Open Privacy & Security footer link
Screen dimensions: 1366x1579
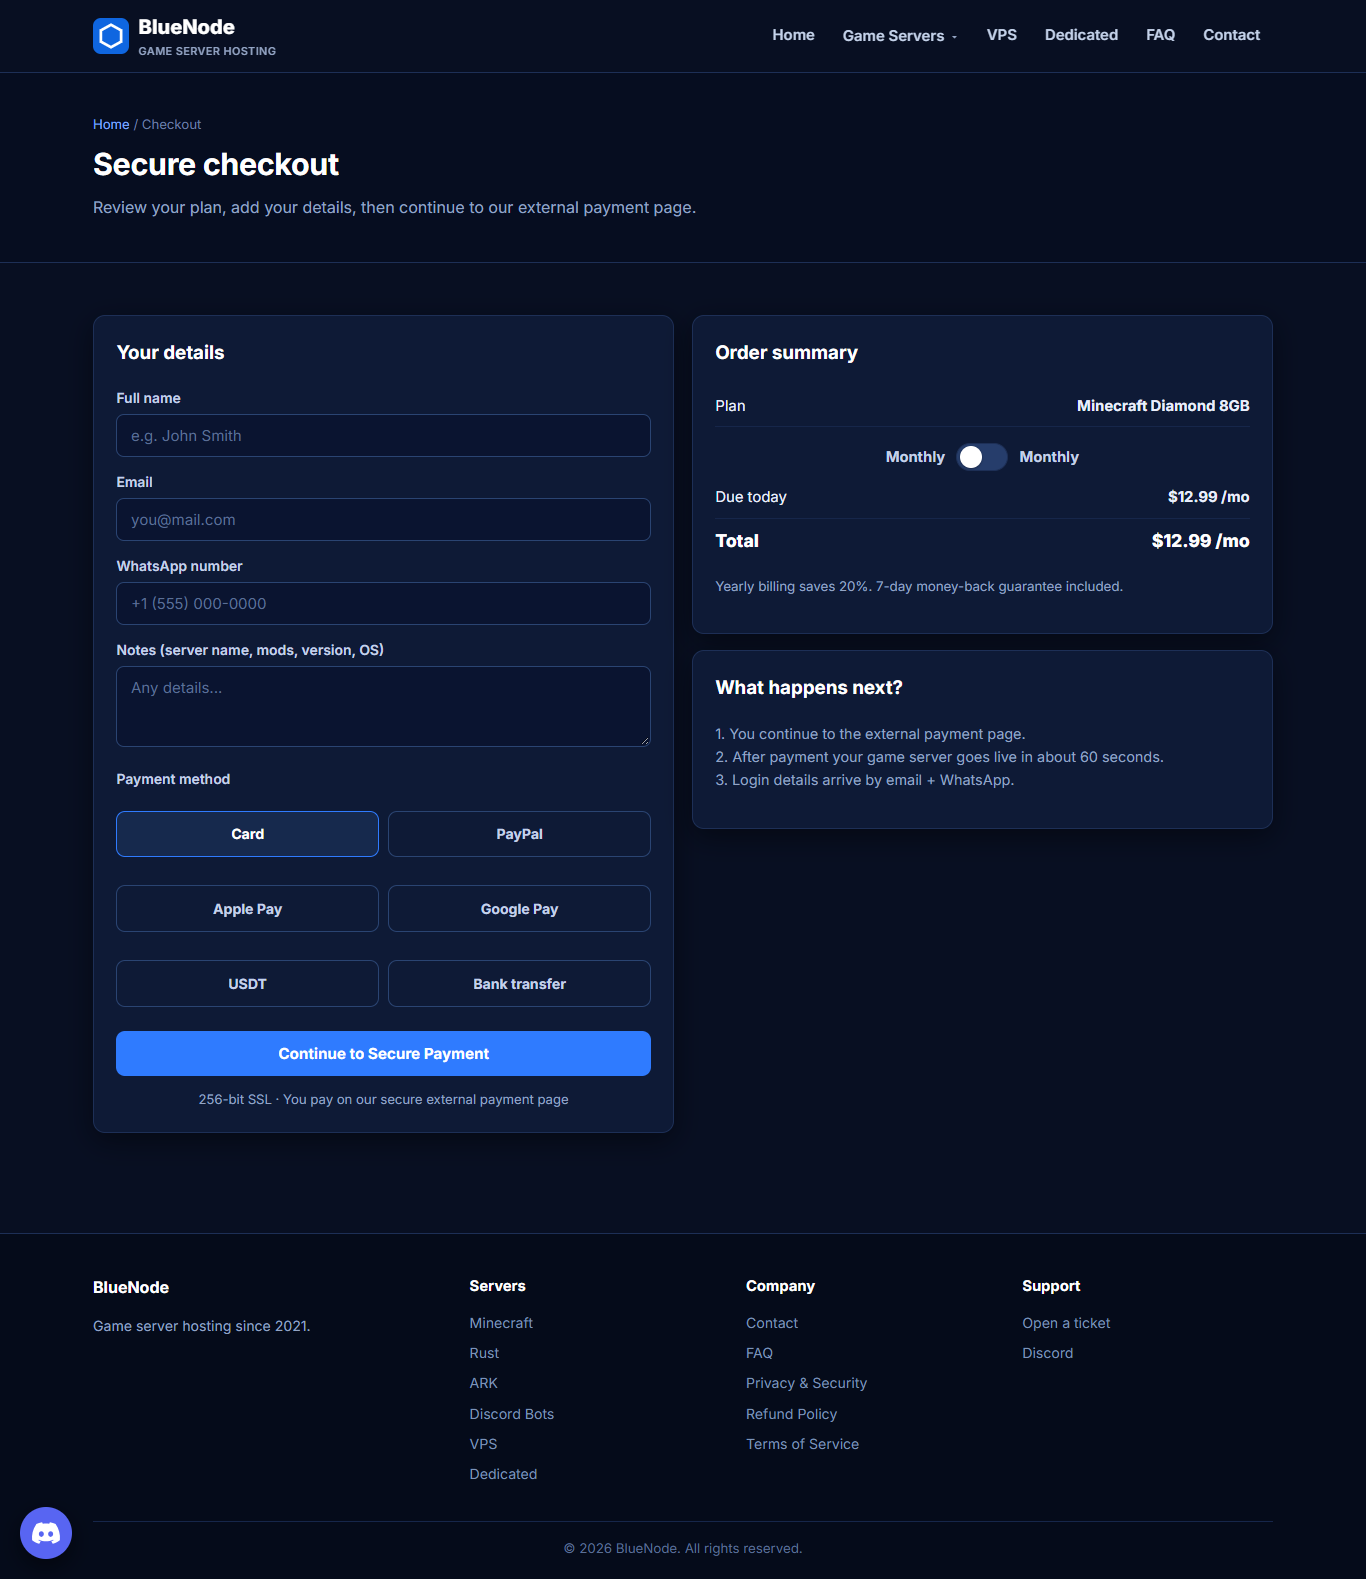[x=806, y=1383]
